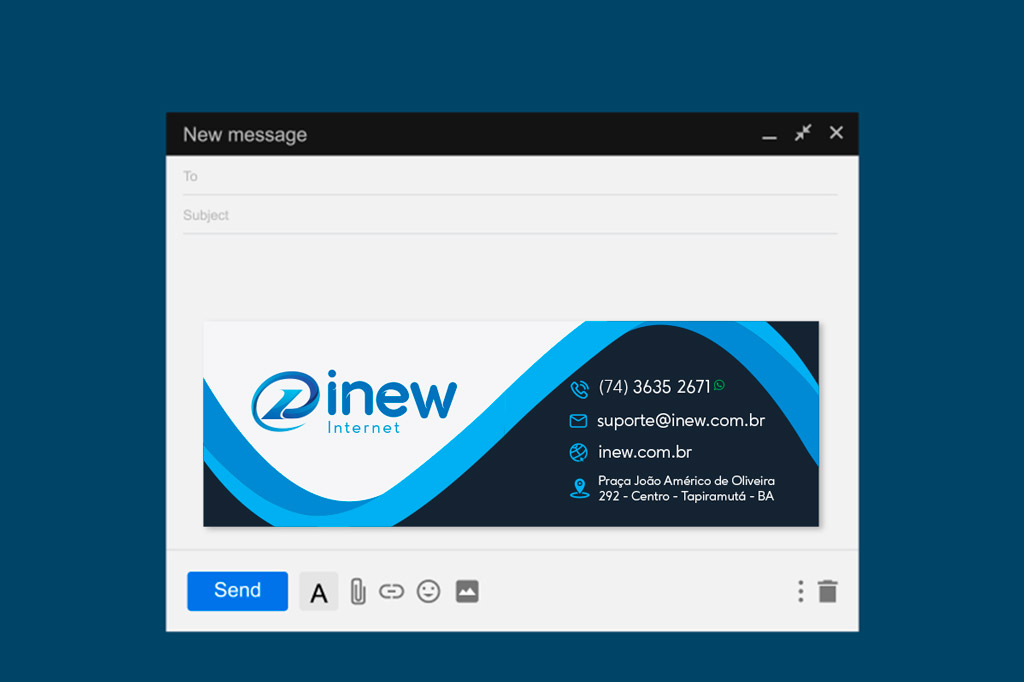The width and height of the screenshot is (1024, 682).
Task: Insert a photo using the image icon
Action: [467, 592]
